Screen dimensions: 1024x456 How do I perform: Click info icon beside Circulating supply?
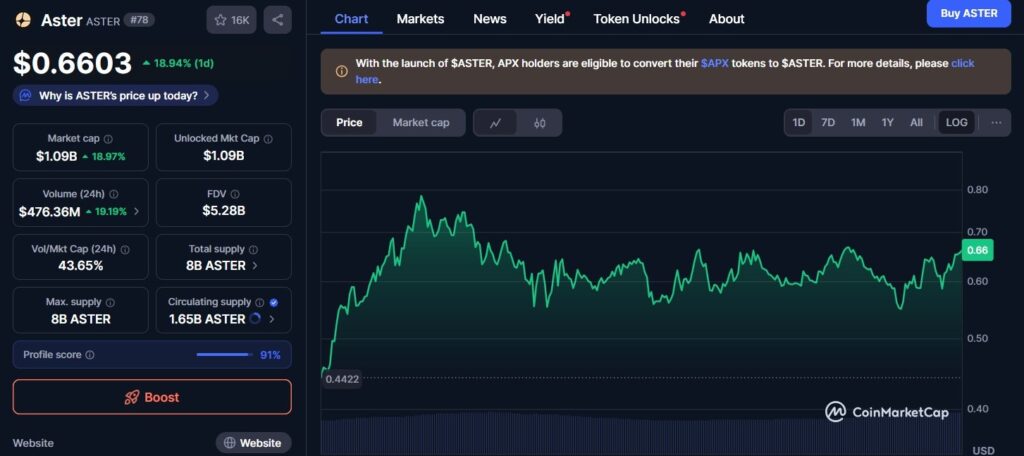260,302
